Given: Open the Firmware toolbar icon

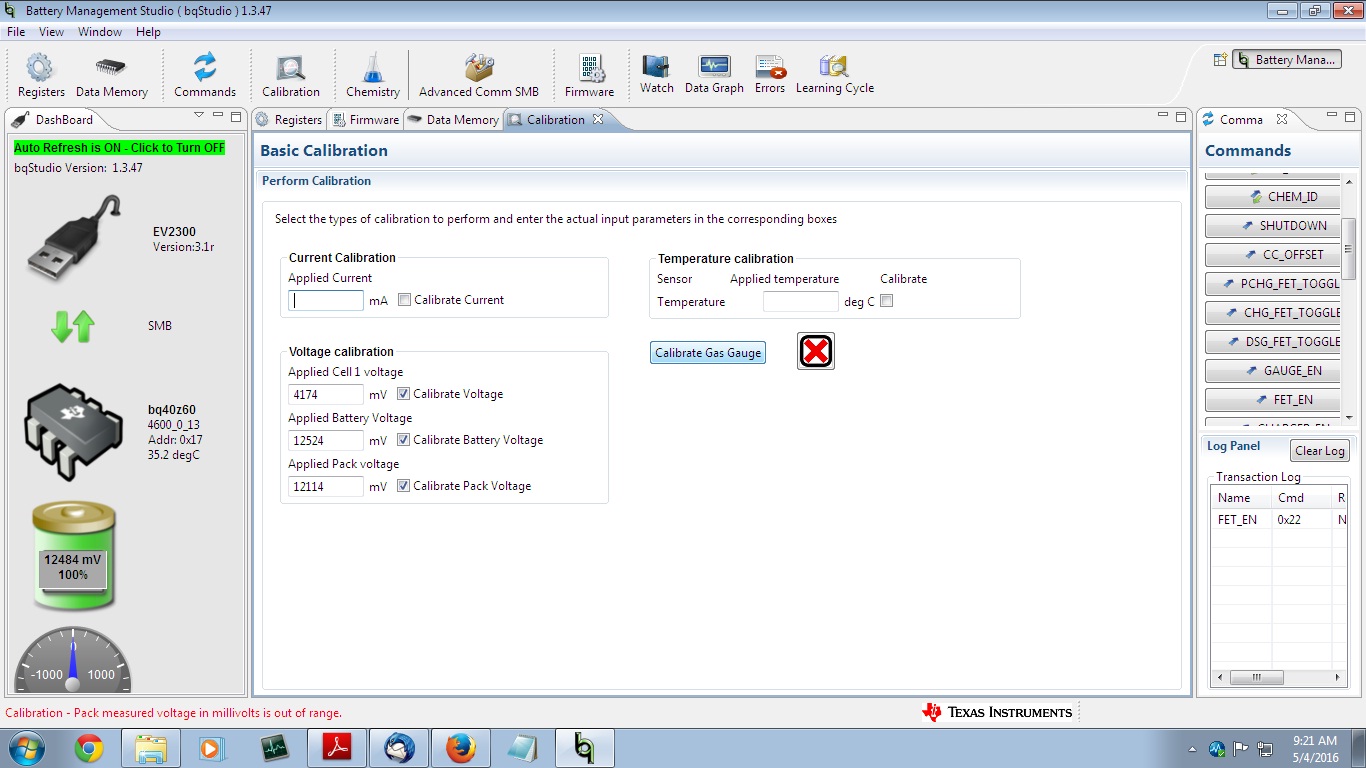Looking at the screenshot, I should pos(589,76).
